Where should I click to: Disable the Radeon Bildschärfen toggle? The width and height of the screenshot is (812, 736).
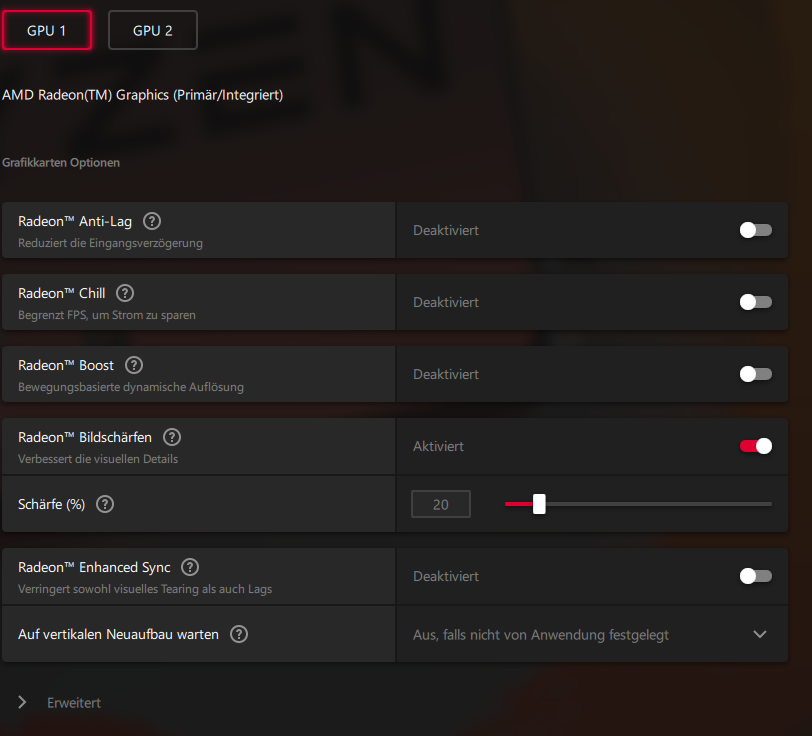tap(756, 446)
